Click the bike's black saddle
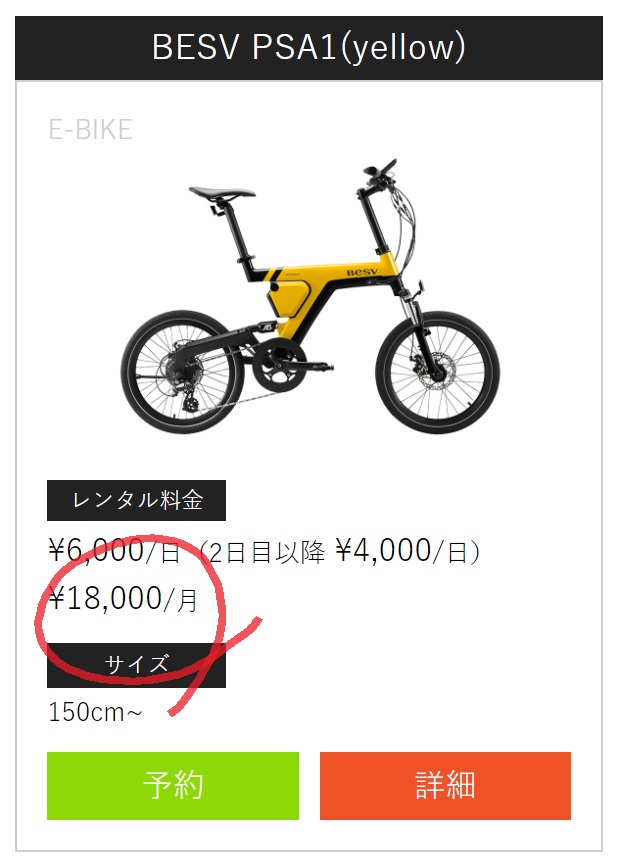The image size is (621, 867). [222, 193]
